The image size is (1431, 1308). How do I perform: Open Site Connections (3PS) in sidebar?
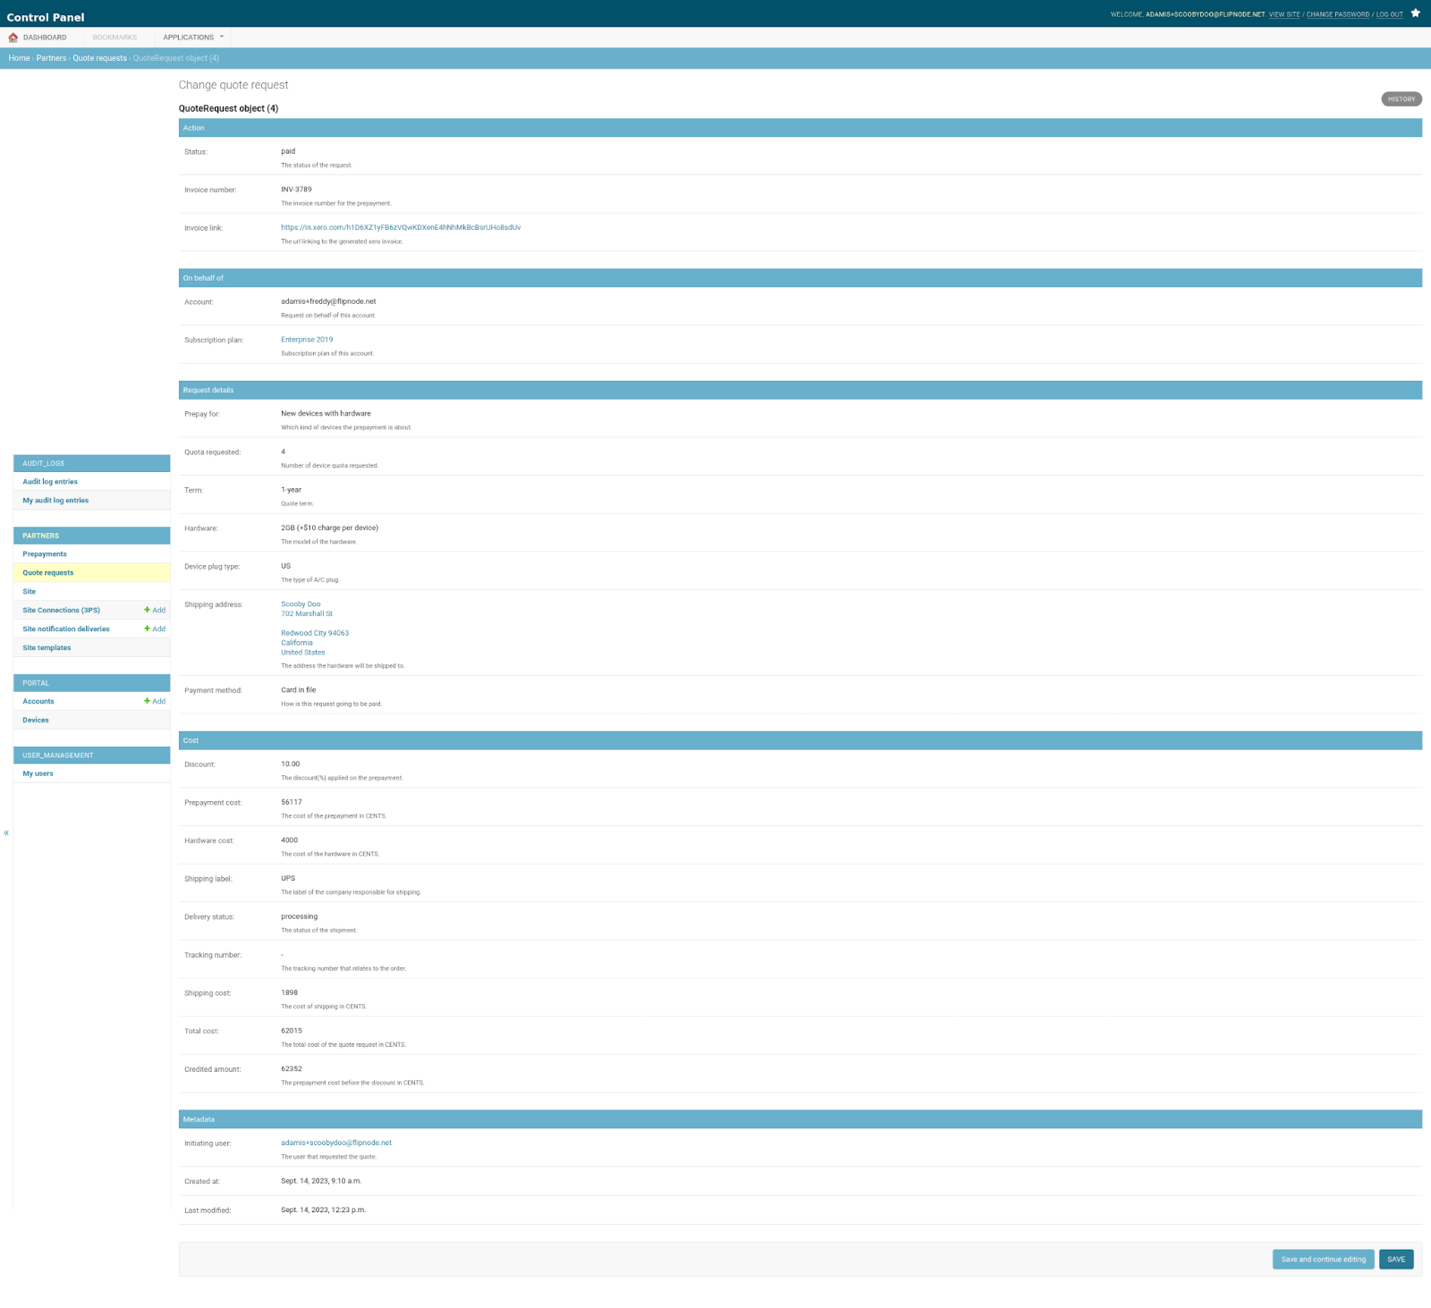(x=61, y=610)
